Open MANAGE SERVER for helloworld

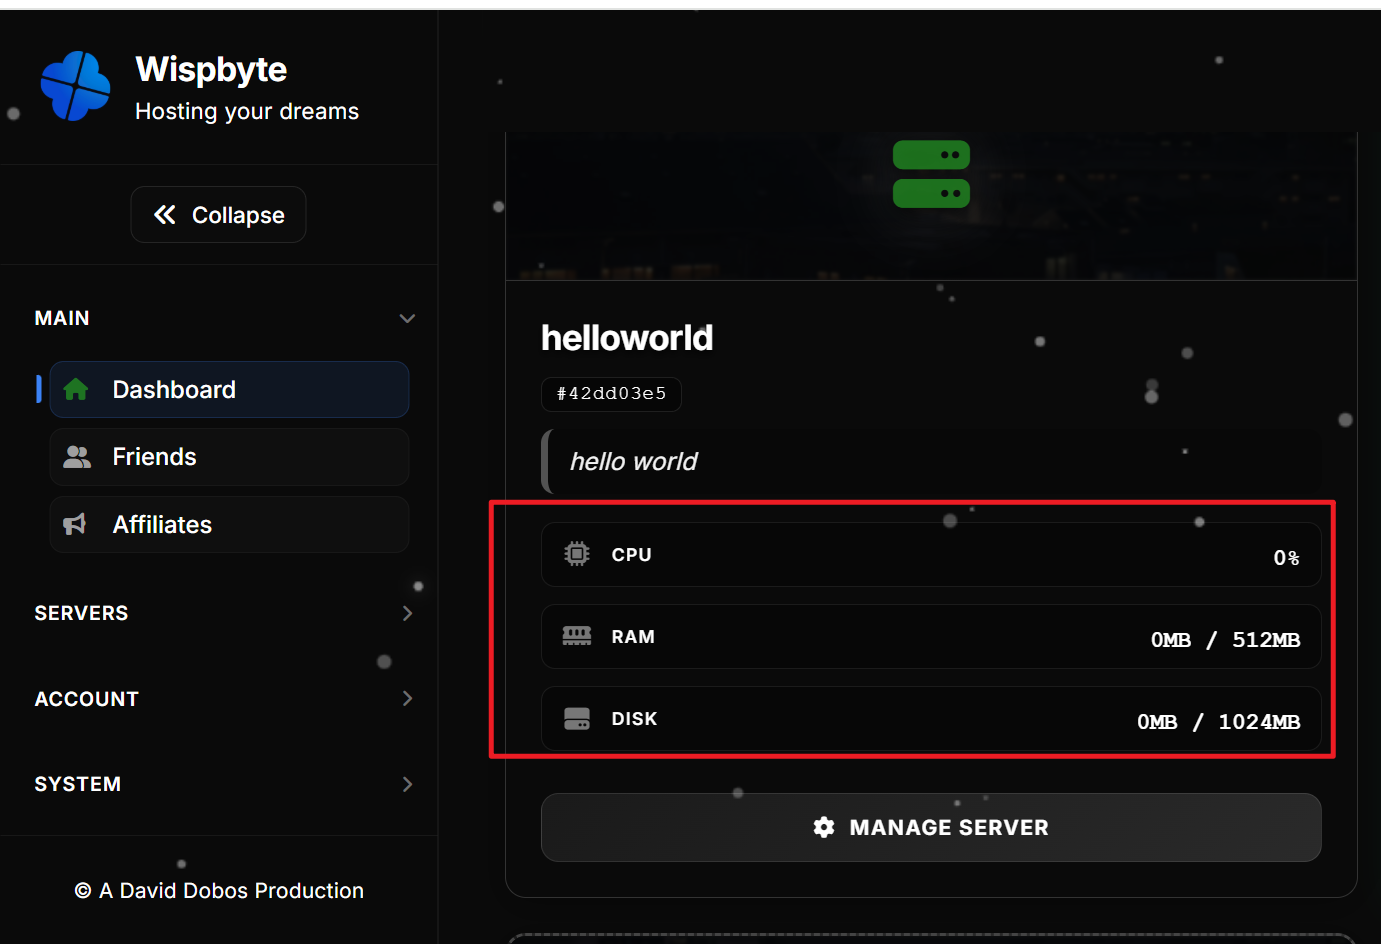point(931,827)
